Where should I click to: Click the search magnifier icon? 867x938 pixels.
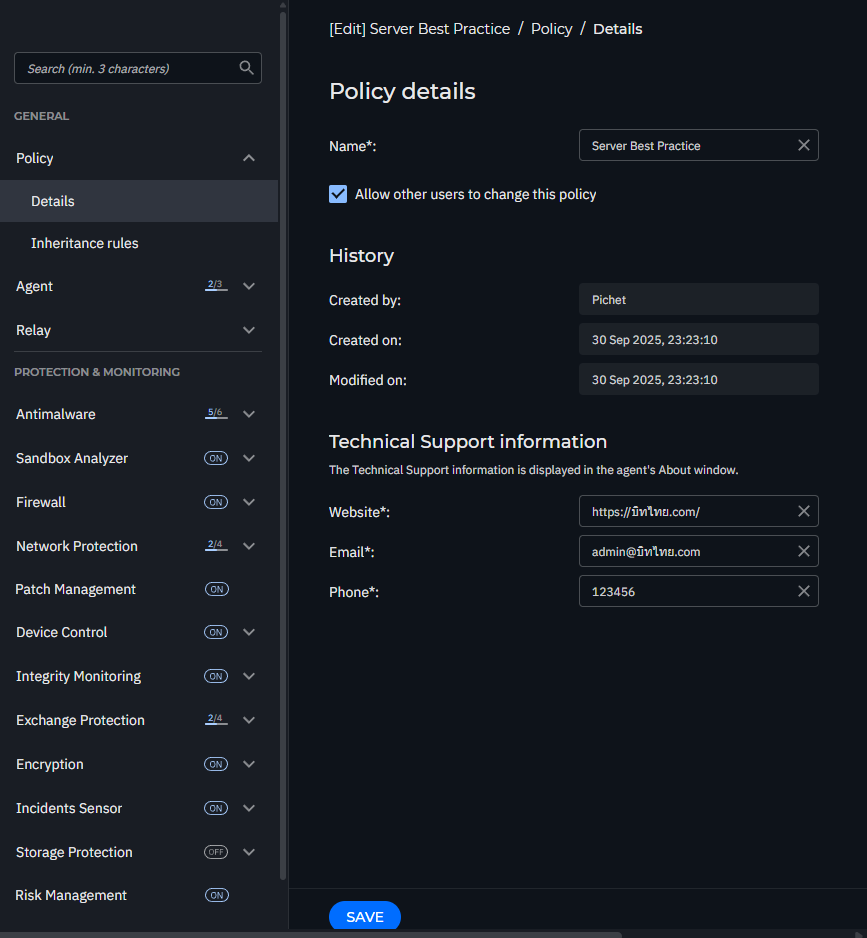[x=246, y=68]
